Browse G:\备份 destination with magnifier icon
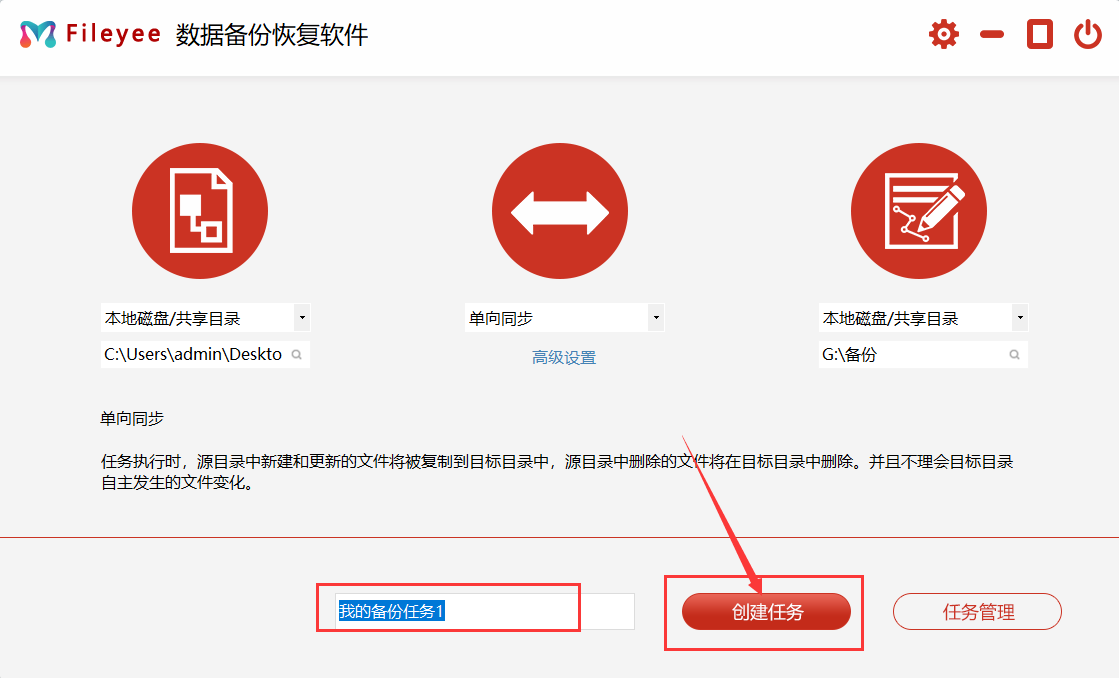The height and width of the screenshot is (678, 1119). [1014, 355]
